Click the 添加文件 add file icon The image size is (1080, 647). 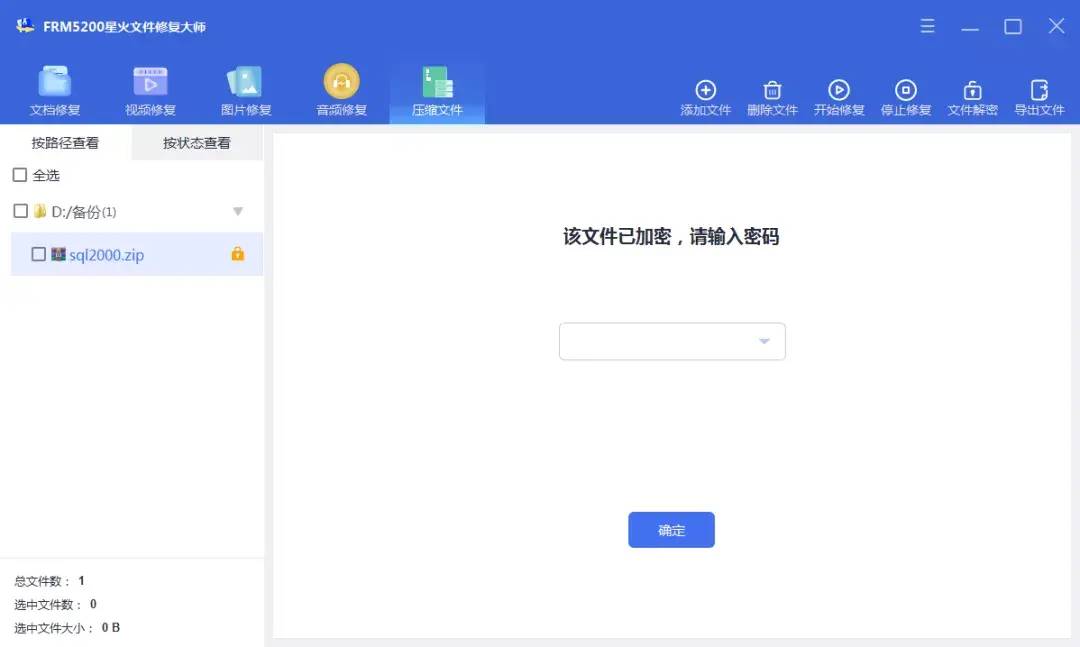pyautogui.click(x=705, y=90)
